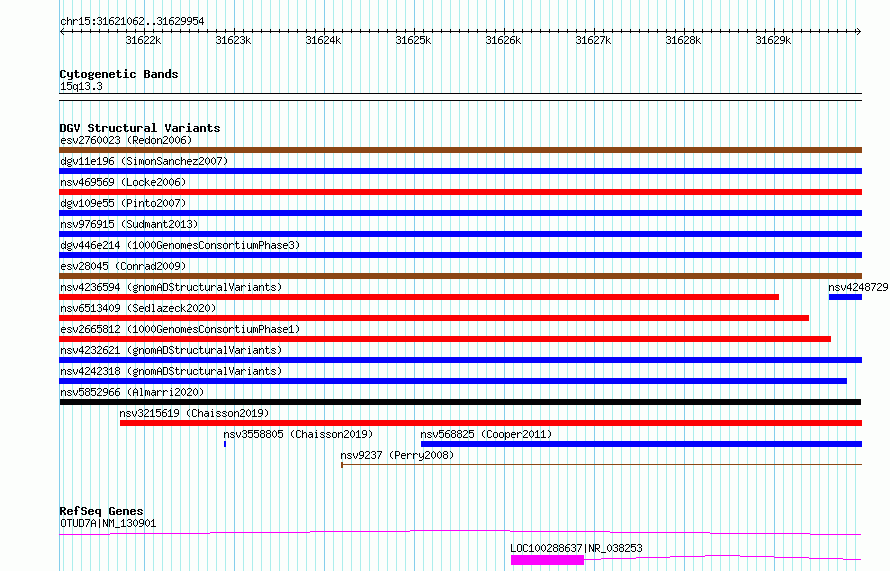Click the small nsv4248729 blue variant
The image size is (890, 571).
(845, 297)
